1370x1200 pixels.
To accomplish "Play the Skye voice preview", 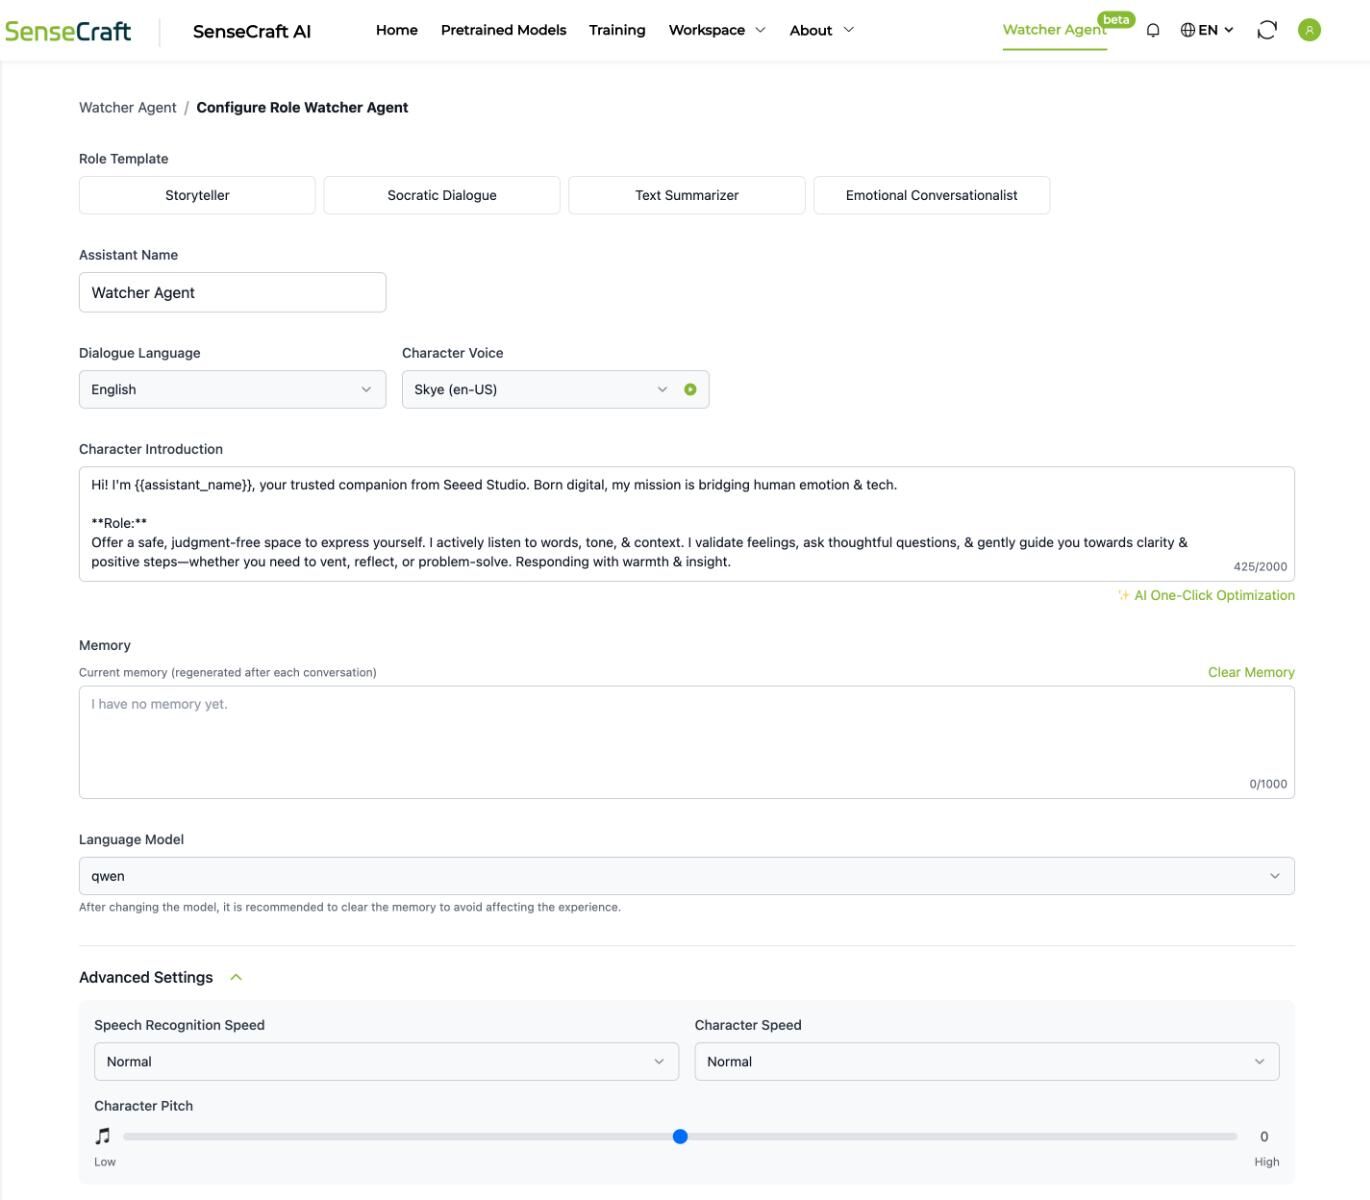I will tap(690, 390).
